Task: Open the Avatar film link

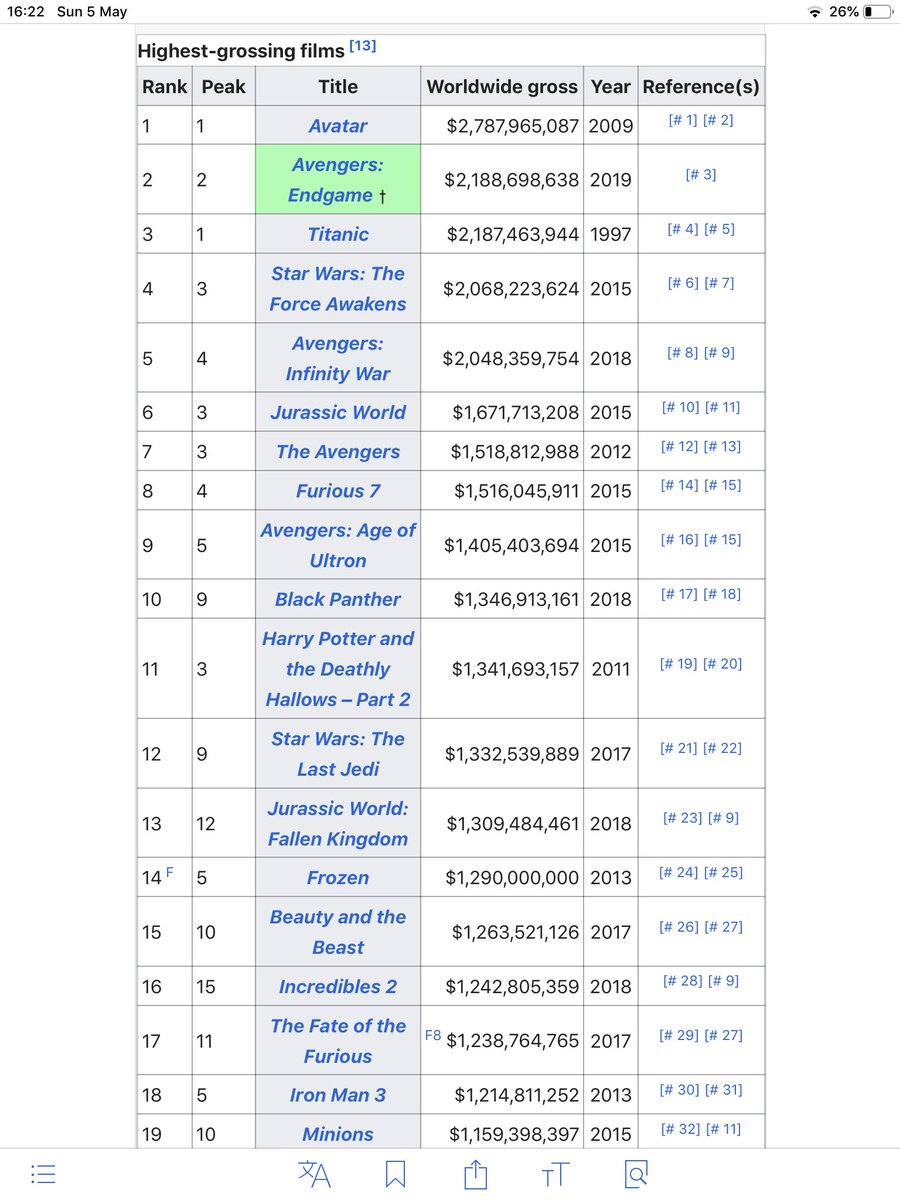Action: (338, 126)
